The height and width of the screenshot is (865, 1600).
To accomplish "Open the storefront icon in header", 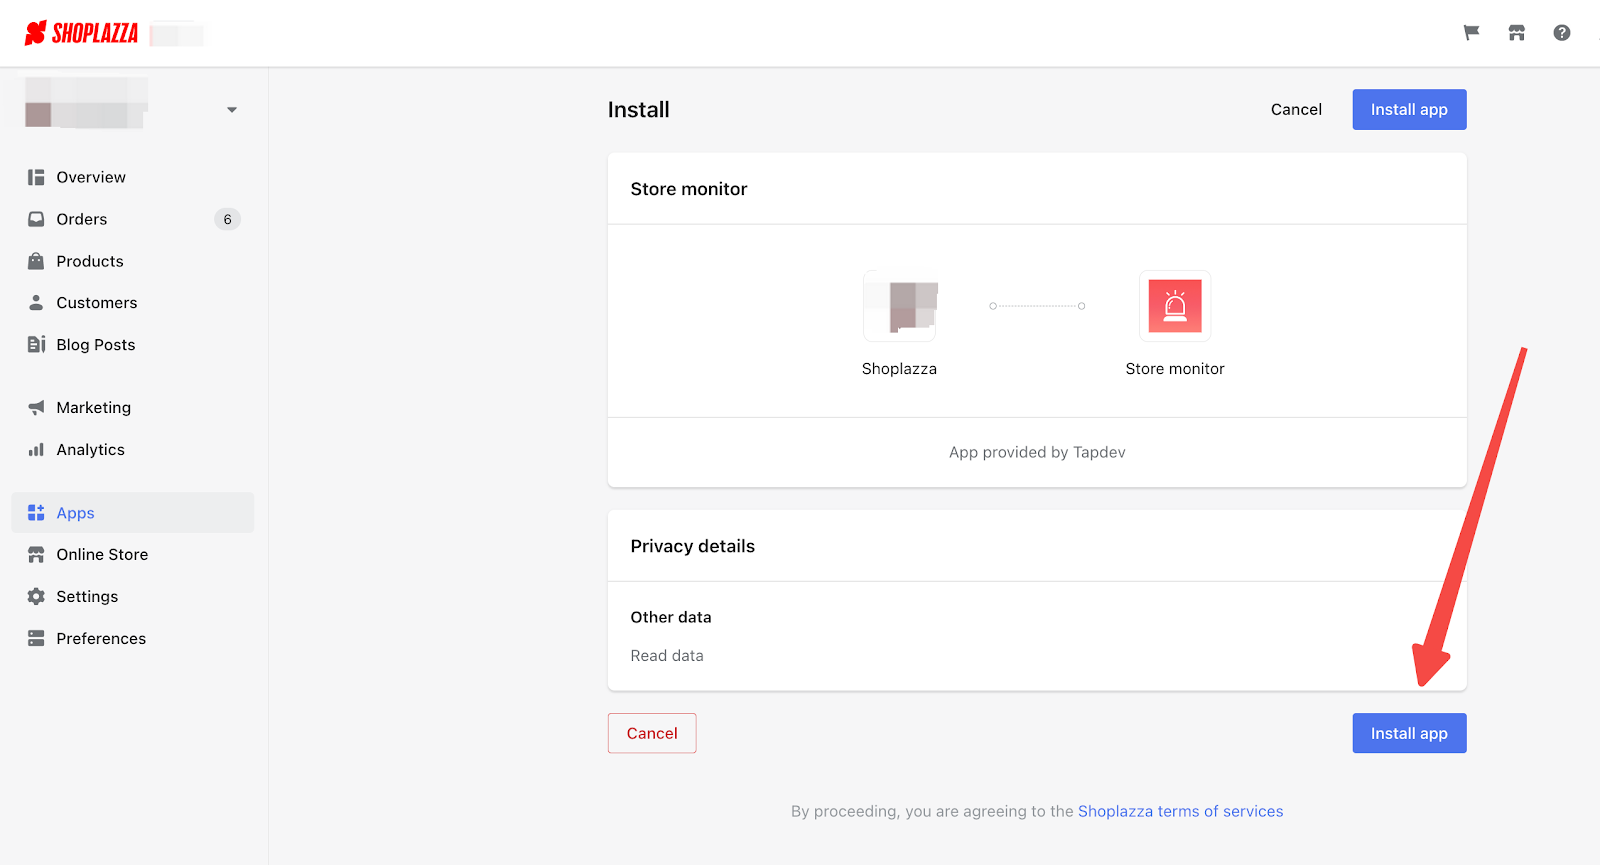I will (x=1517, y=33).
